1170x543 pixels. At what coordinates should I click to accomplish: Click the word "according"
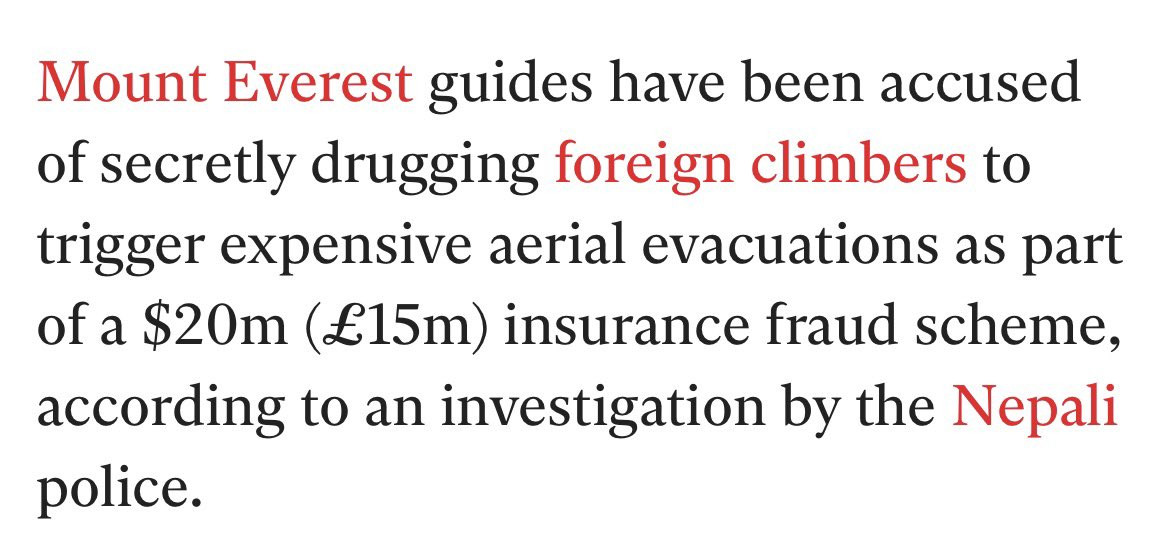coord(160,411)
